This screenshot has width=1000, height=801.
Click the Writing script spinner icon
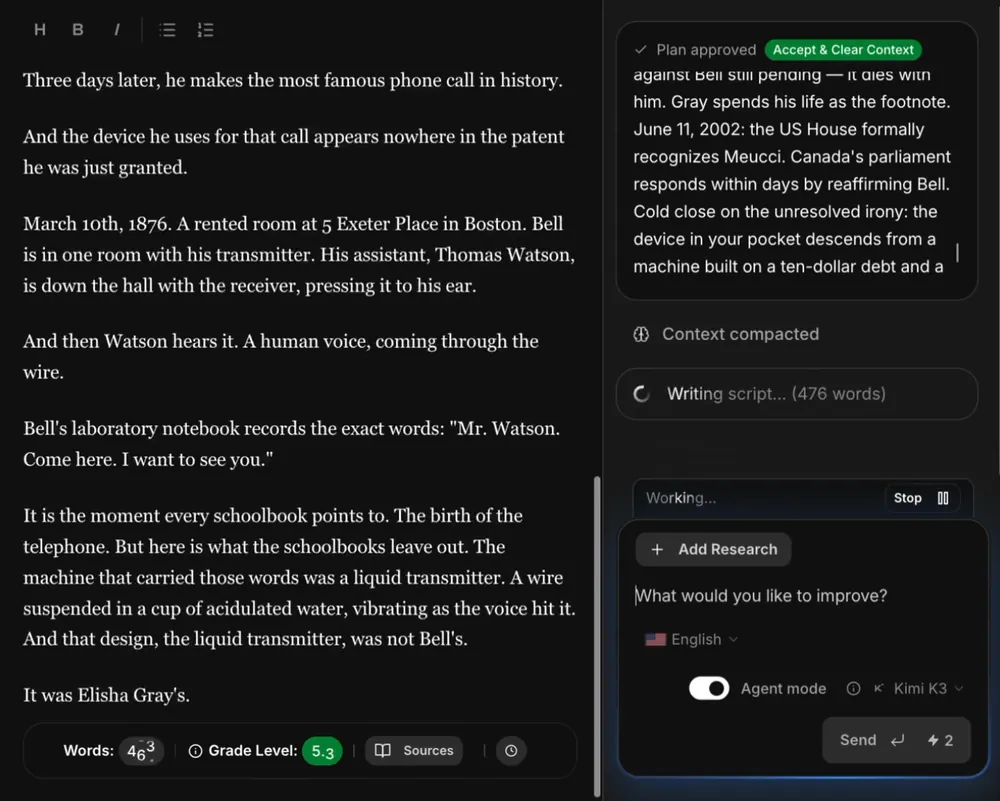pyautogui.click(x=642, y=393)
